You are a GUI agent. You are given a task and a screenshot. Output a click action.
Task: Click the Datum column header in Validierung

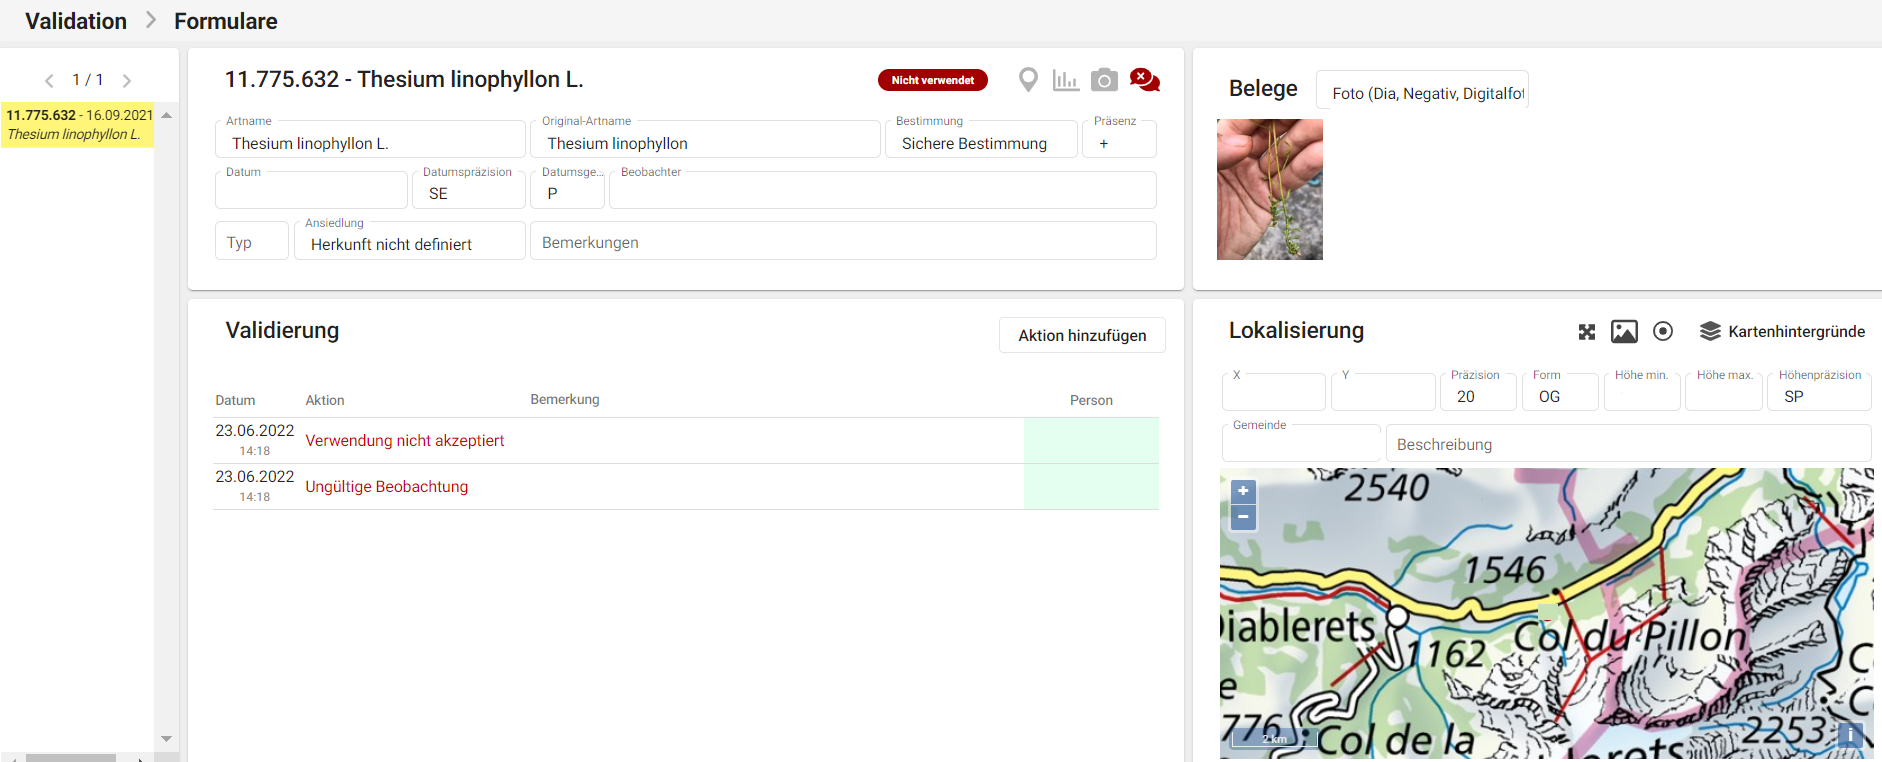(x=235, y=400)
